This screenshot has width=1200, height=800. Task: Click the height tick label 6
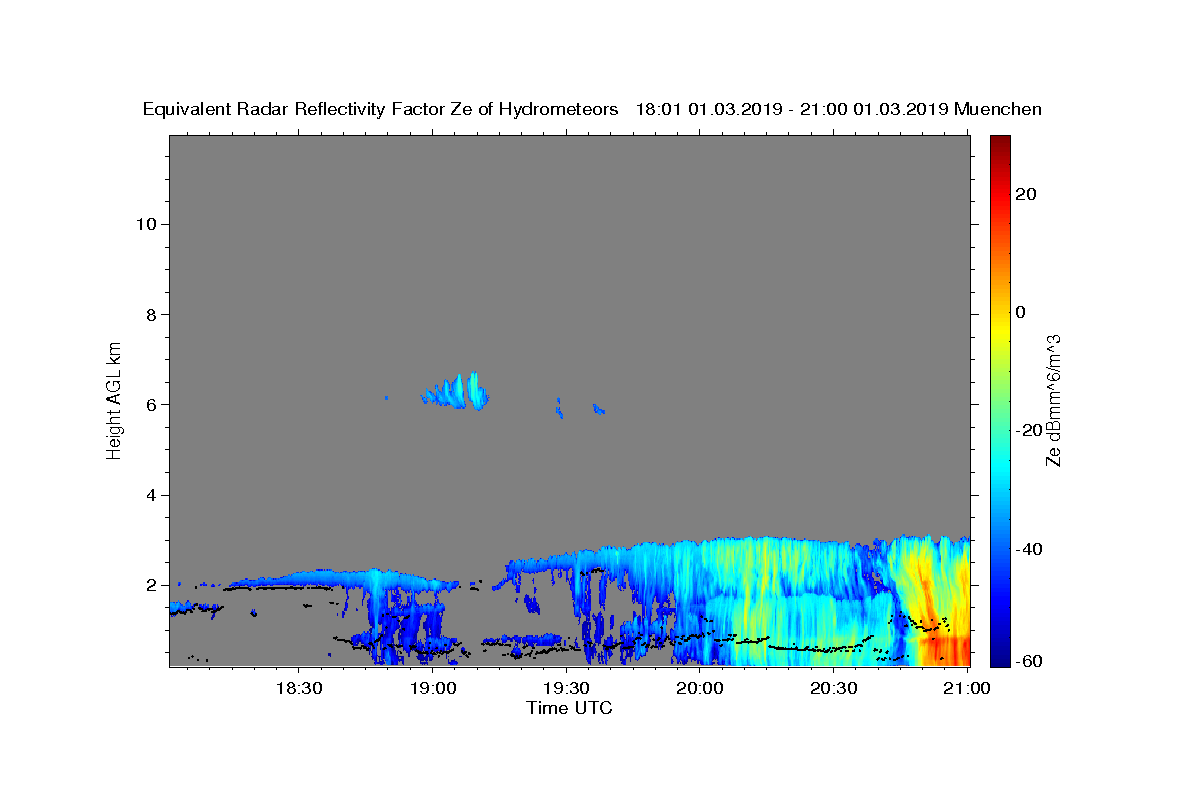(151, 404)
